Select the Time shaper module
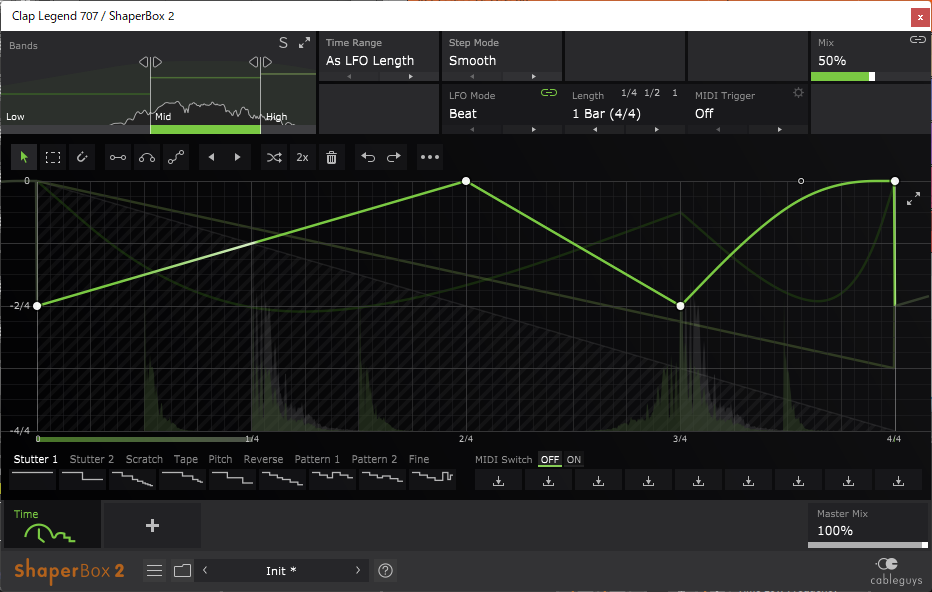932x592 pixels. click(52, 525)
